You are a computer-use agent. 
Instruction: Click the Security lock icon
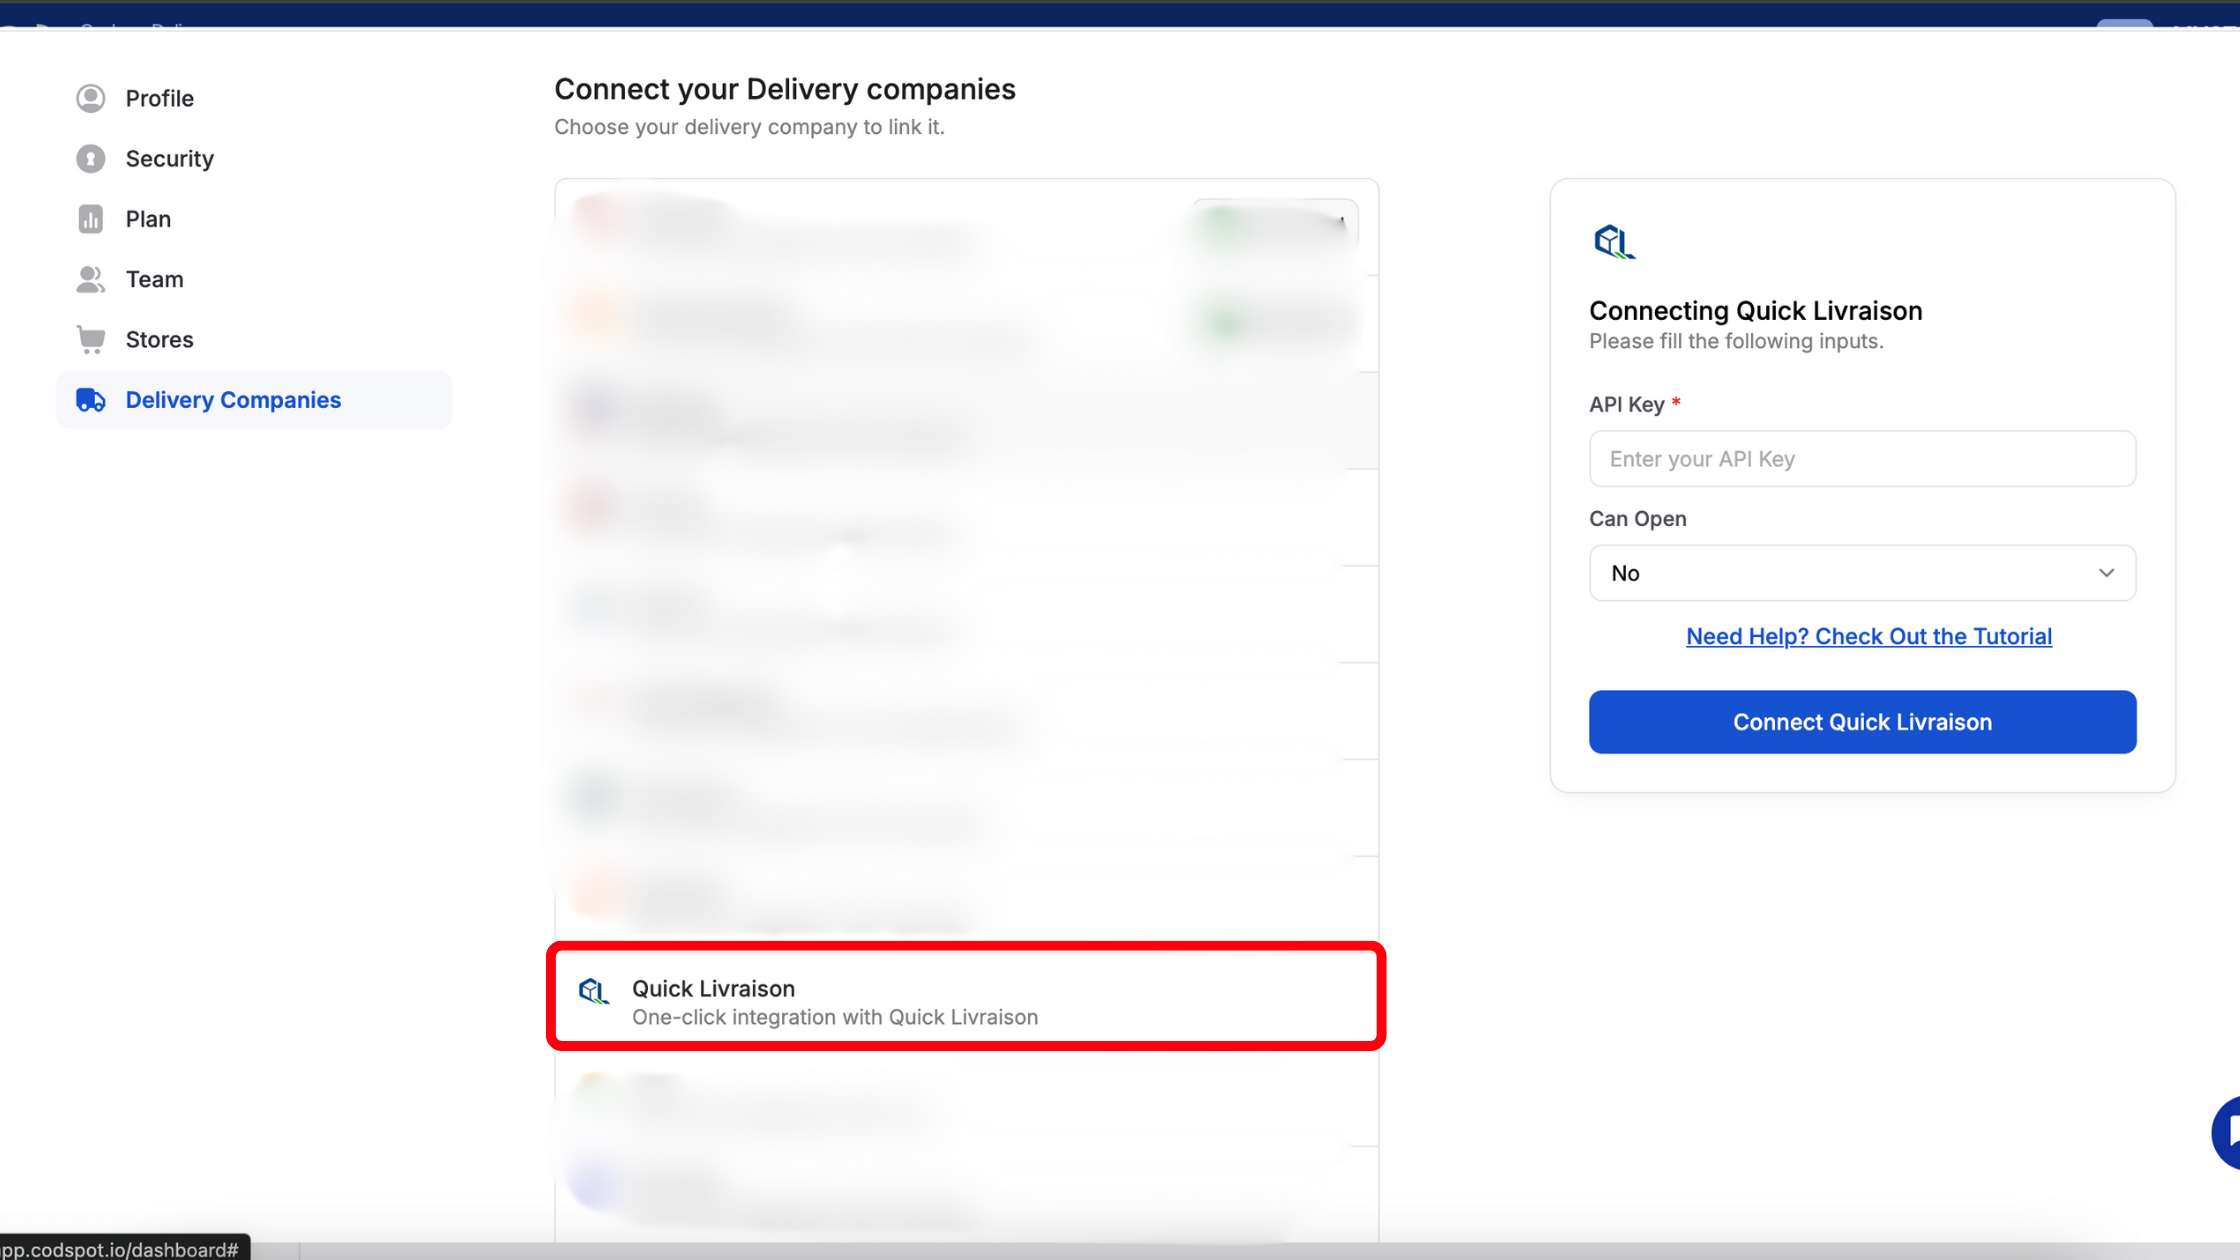pyautogui.click(x=91, y=158)
